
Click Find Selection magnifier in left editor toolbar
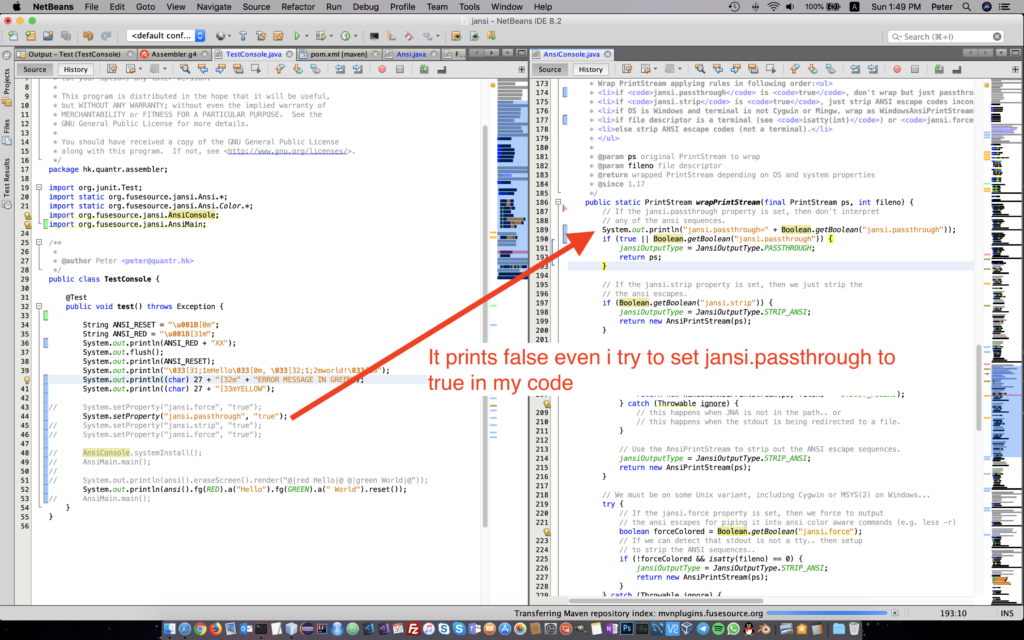(185, 69)
